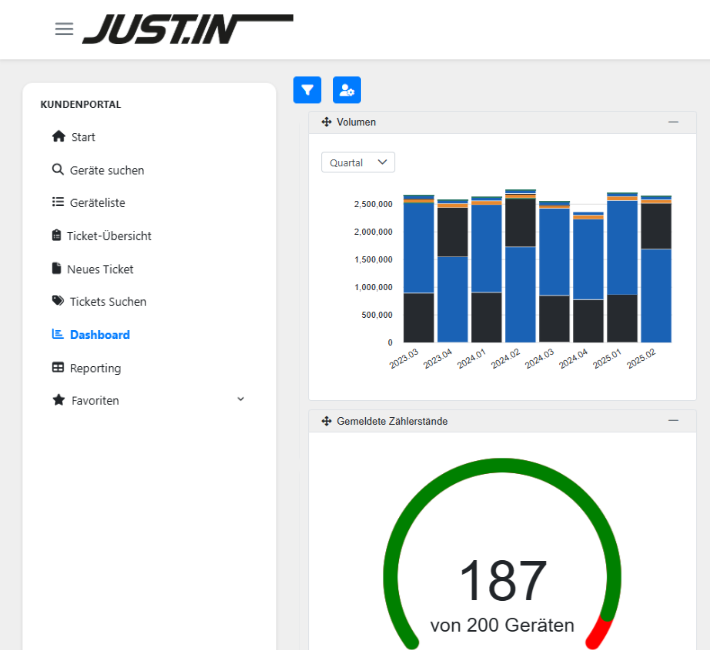The height and width of the screenshot is (650, 710).
Task: Click the clipboard icon for Ticket-Übersicht
Action: [57, 236]
